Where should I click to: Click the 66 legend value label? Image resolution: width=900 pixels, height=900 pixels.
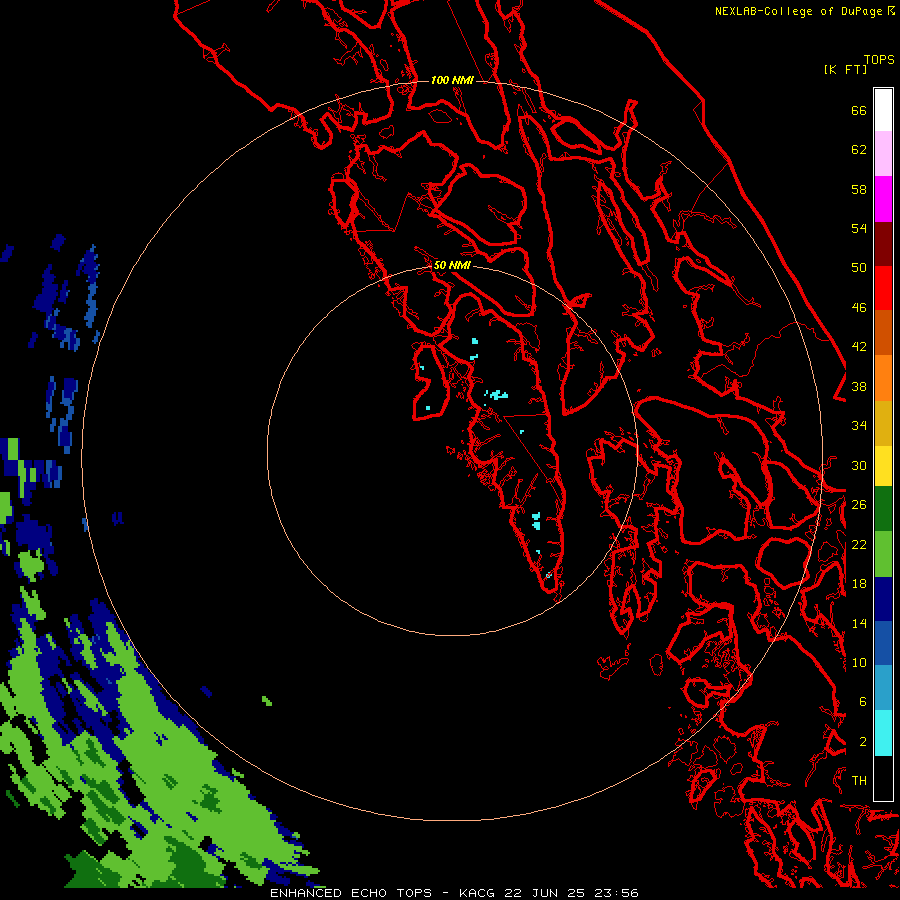859,110
